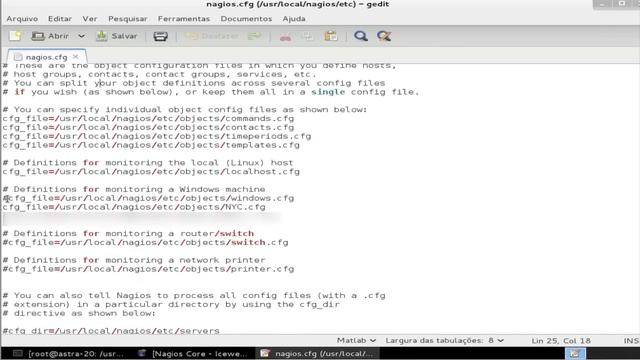Screen dimensions: 640x360
Task: Place cursor on the contacts.cfg line
Action: coord(148,127)
